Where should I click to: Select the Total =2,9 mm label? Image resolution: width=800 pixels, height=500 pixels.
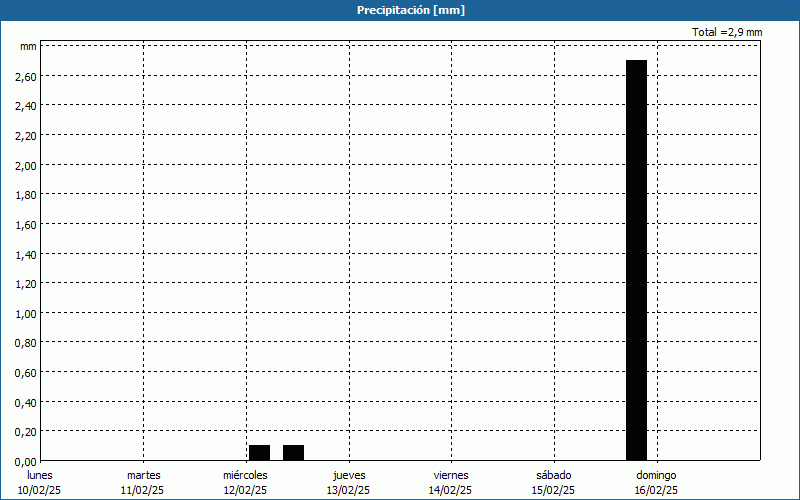tap(727, 32)
